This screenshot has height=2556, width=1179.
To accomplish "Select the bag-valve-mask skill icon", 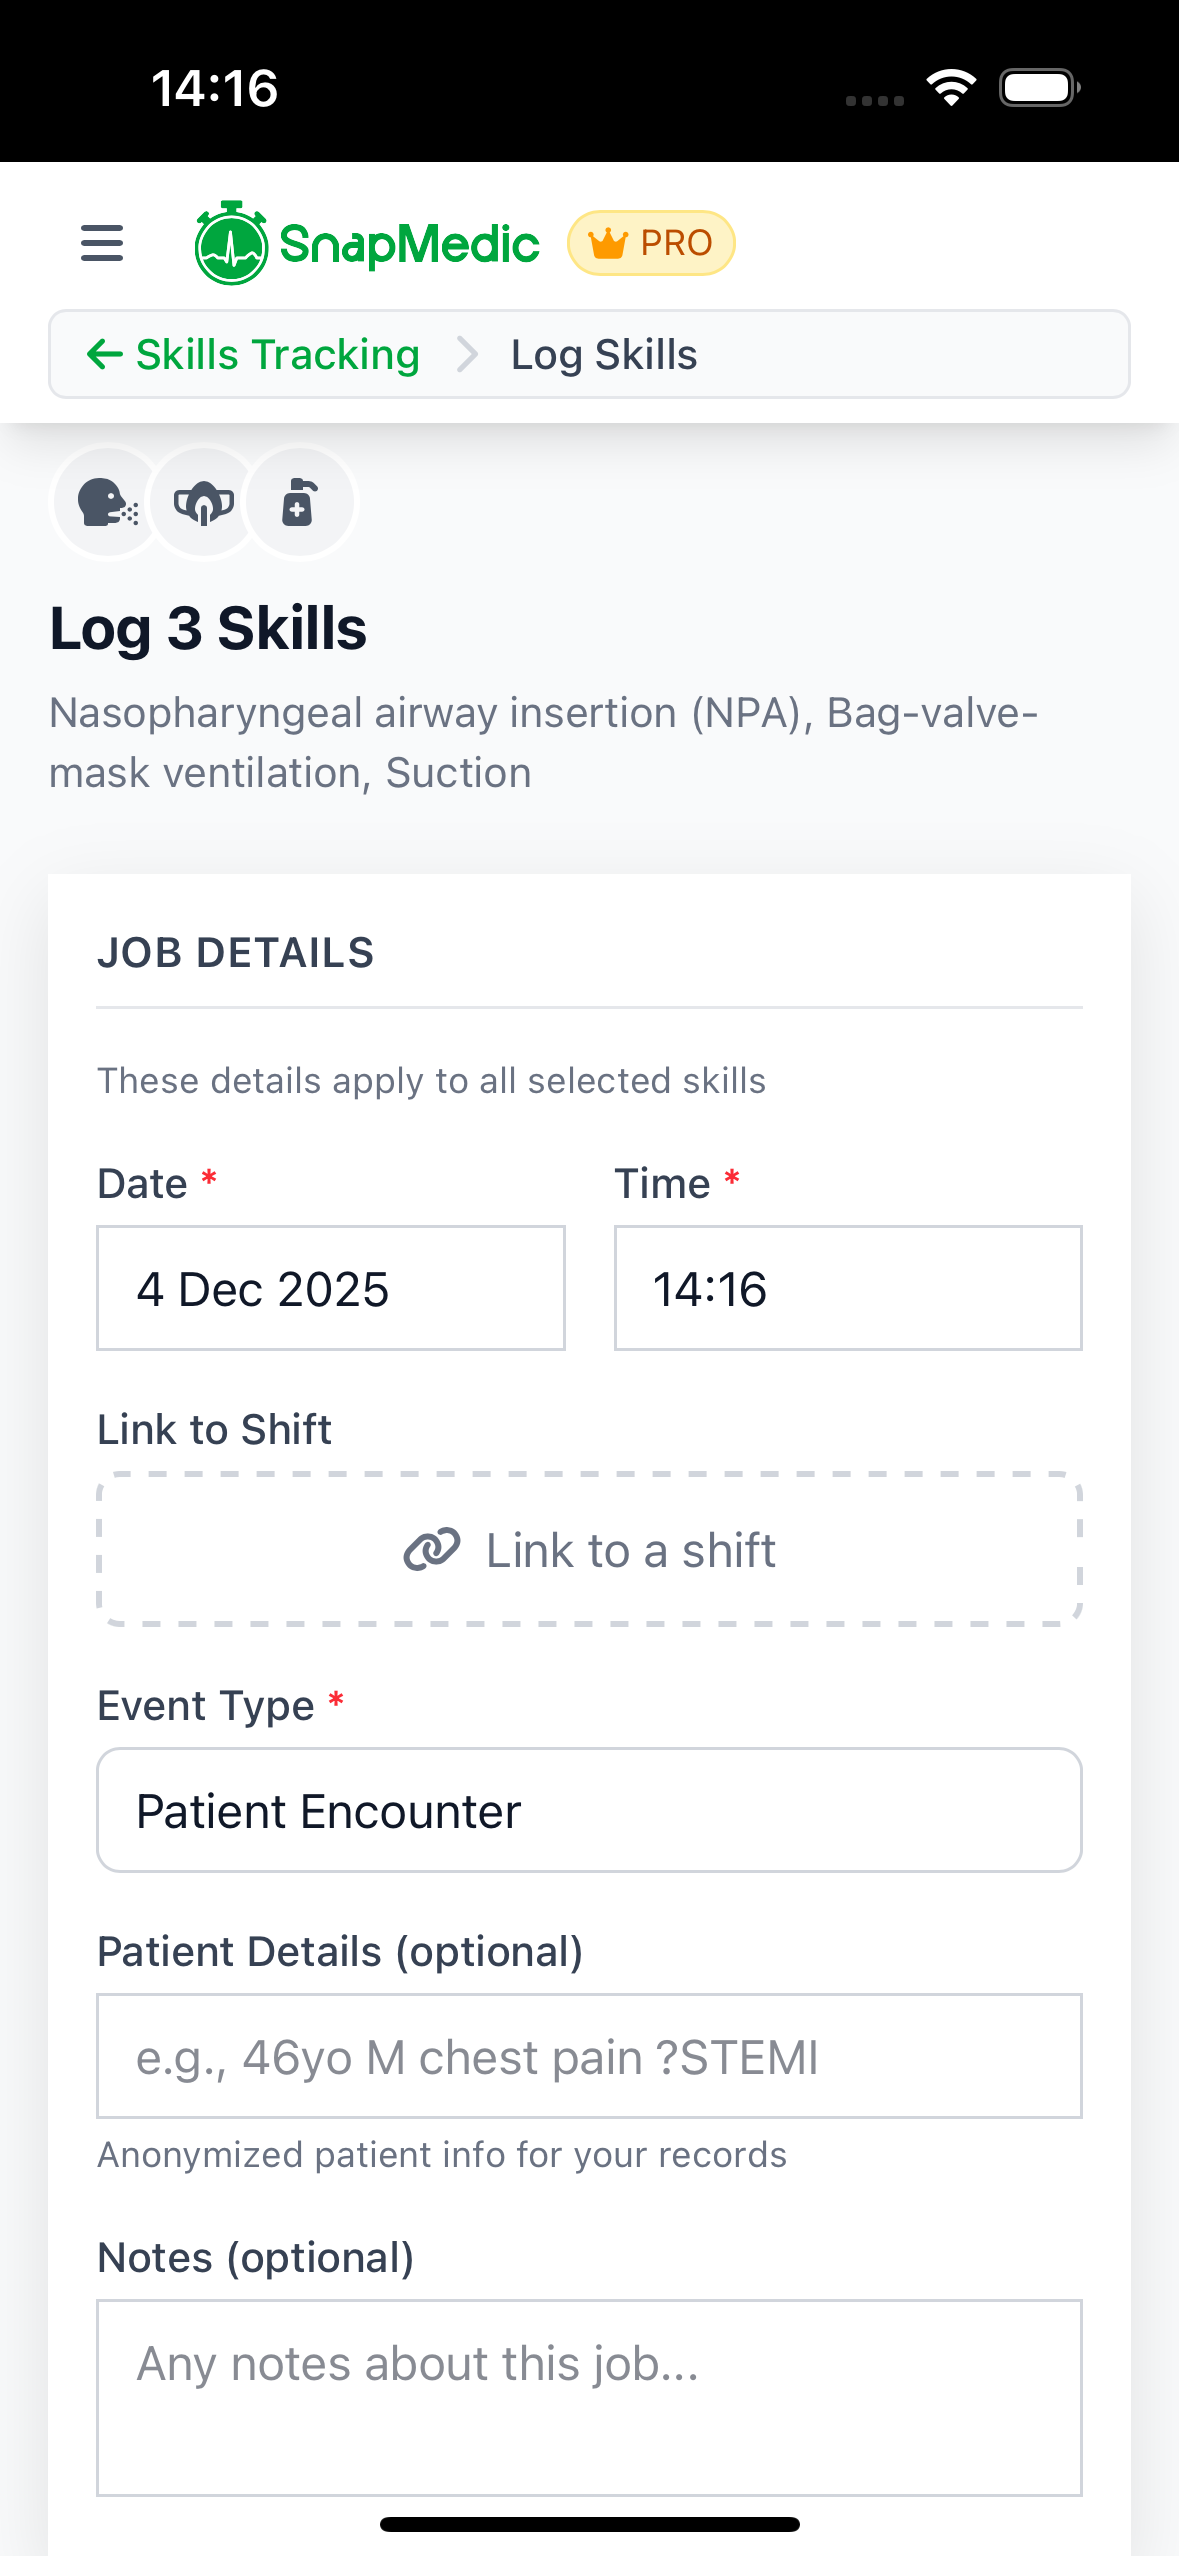I will [x=203, y=502].
